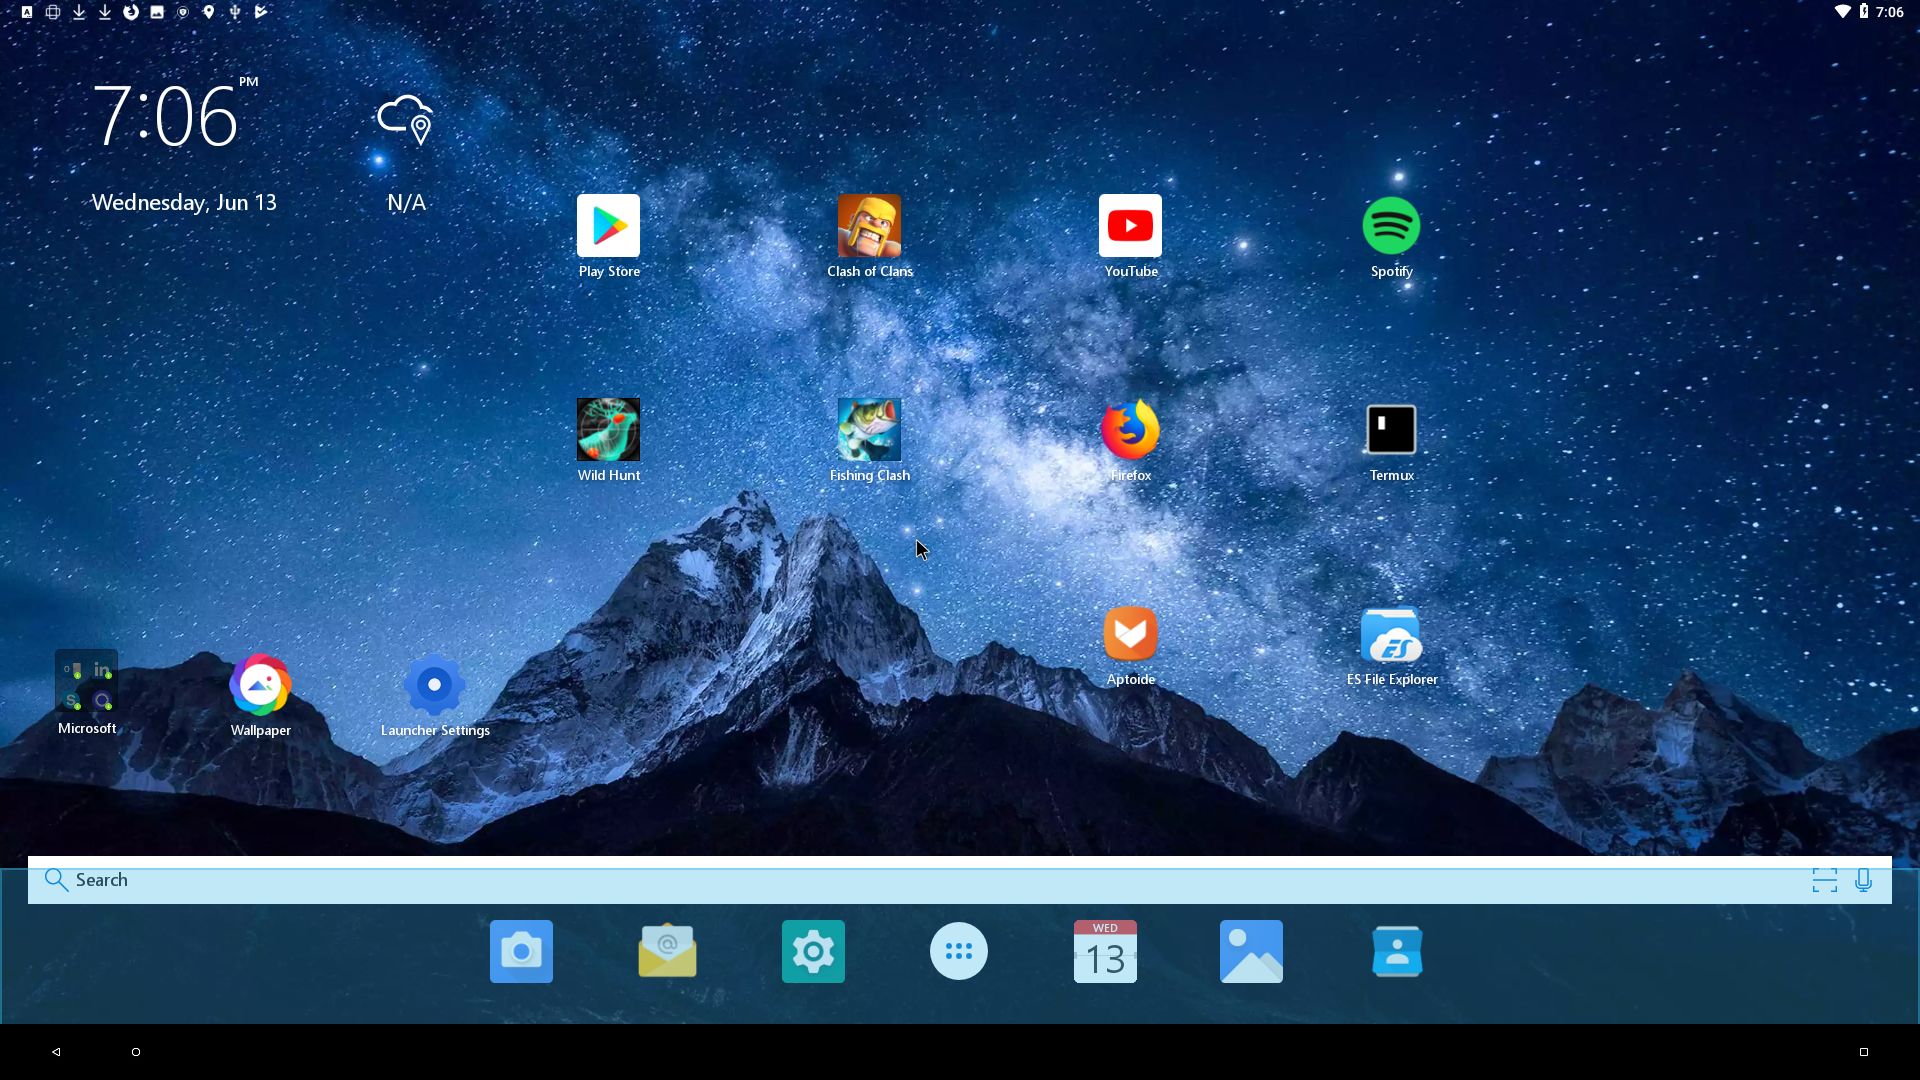
Task: Click the Firefox notification icon in status bar
Action: 131,12
